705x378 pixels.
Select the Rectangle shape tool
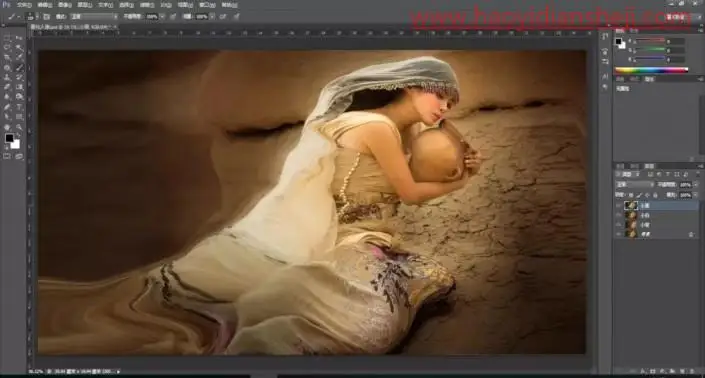[x=19, y=117]
